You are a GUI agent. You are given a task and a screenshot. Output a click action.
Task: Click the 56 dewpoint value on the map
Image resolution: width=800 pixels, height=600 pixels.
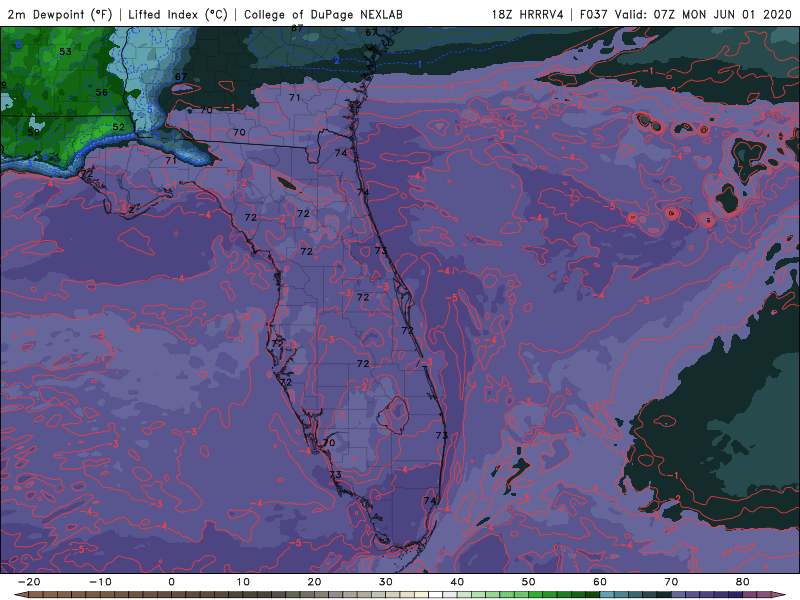(102, 92)
